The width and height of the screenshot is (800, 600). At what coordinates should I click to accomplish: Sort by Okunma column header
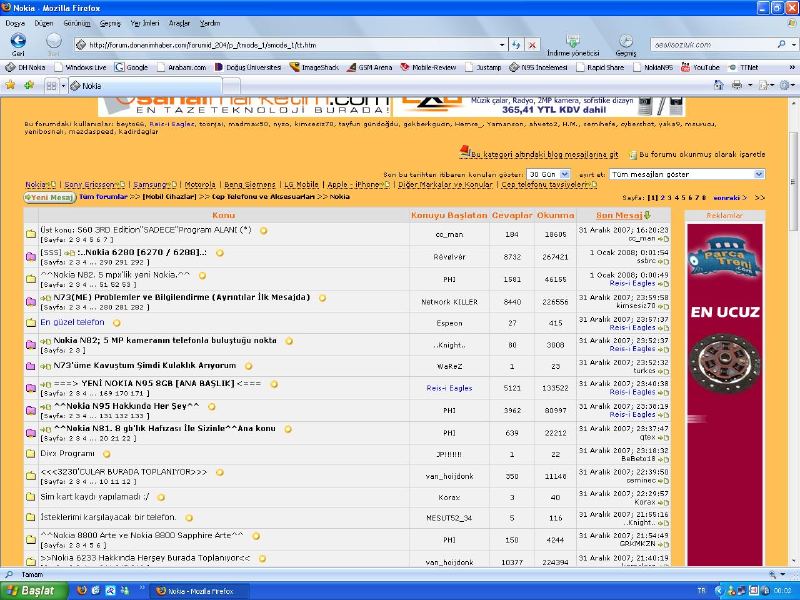[x=555, y=215]
